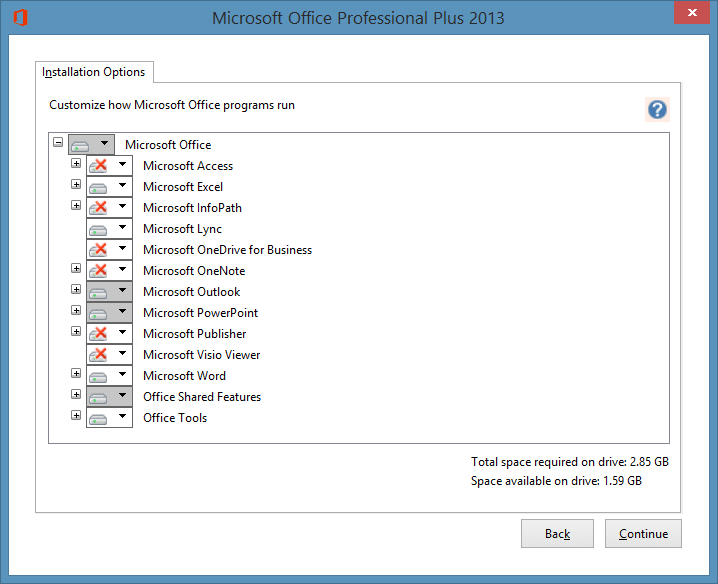Click the Continue button

click(x=643, y=534)
